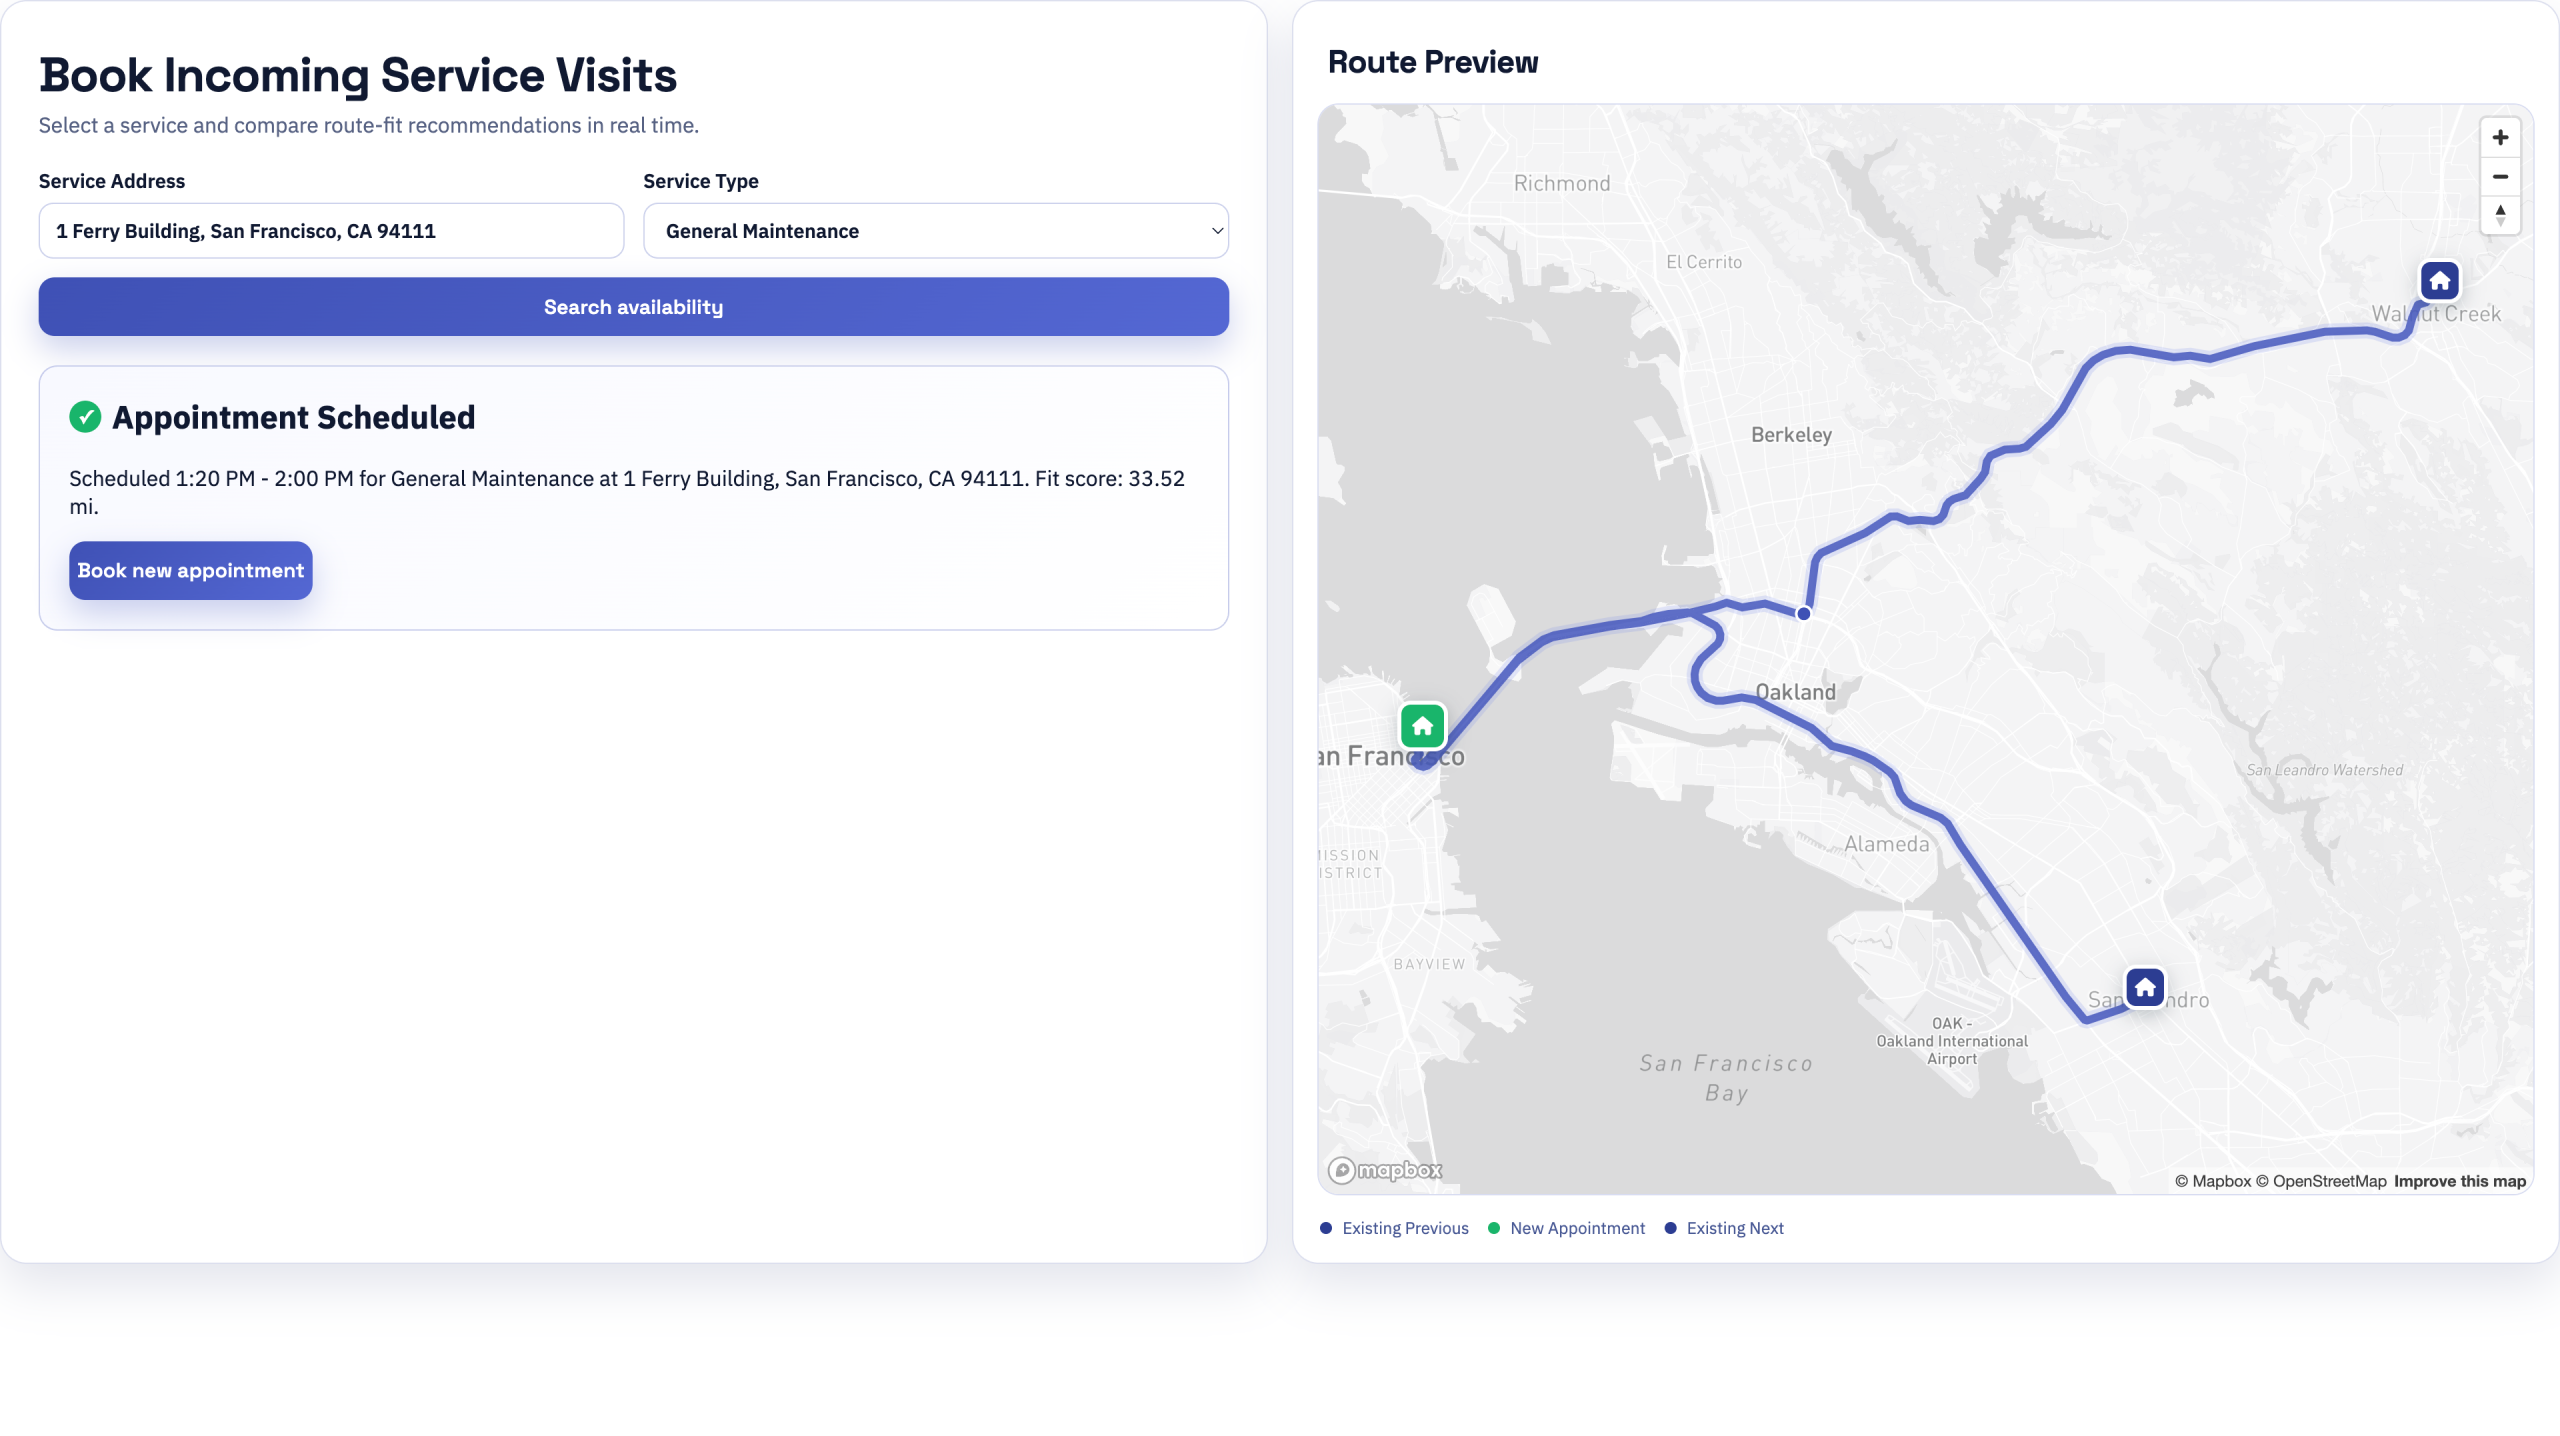Toggle the Existing Next legend dot

pyautogui.click(x=1669, y=1228)
